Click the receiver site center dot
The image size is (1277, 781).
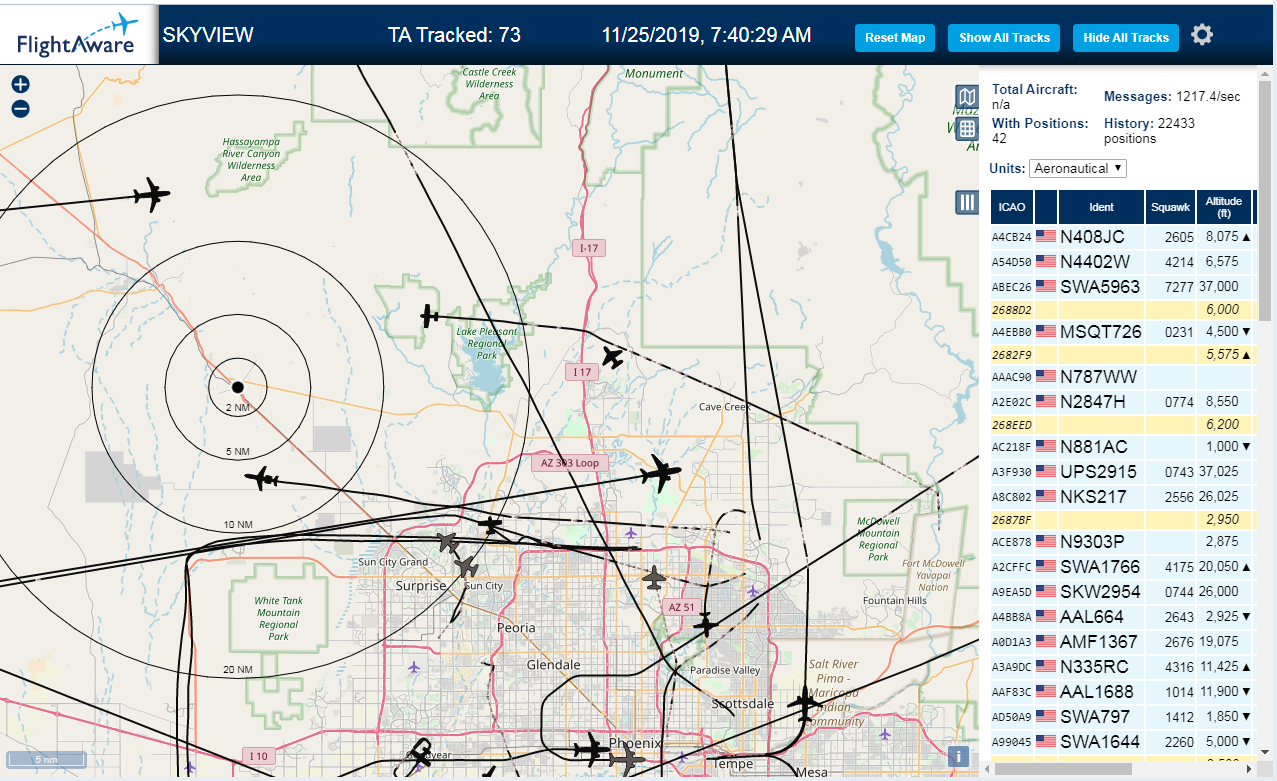pyautogui.click(x=238, y=386)
